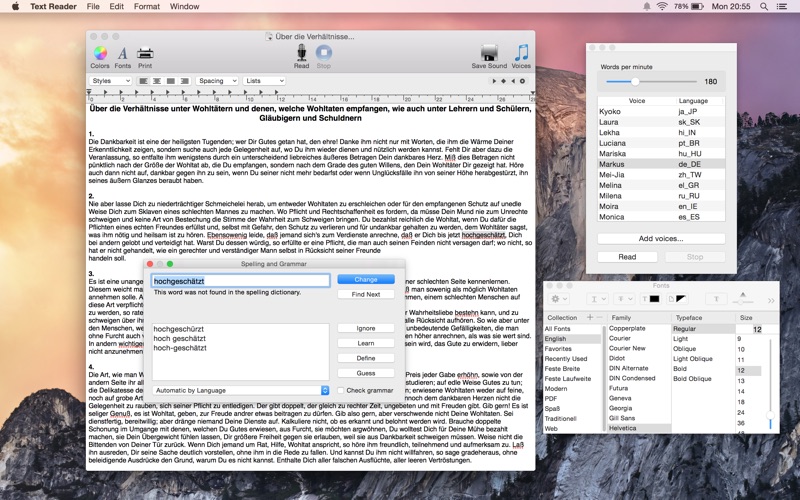Click the Wi-Fi status icon
The height and width of the screenshot is (500, 800).
662,7
